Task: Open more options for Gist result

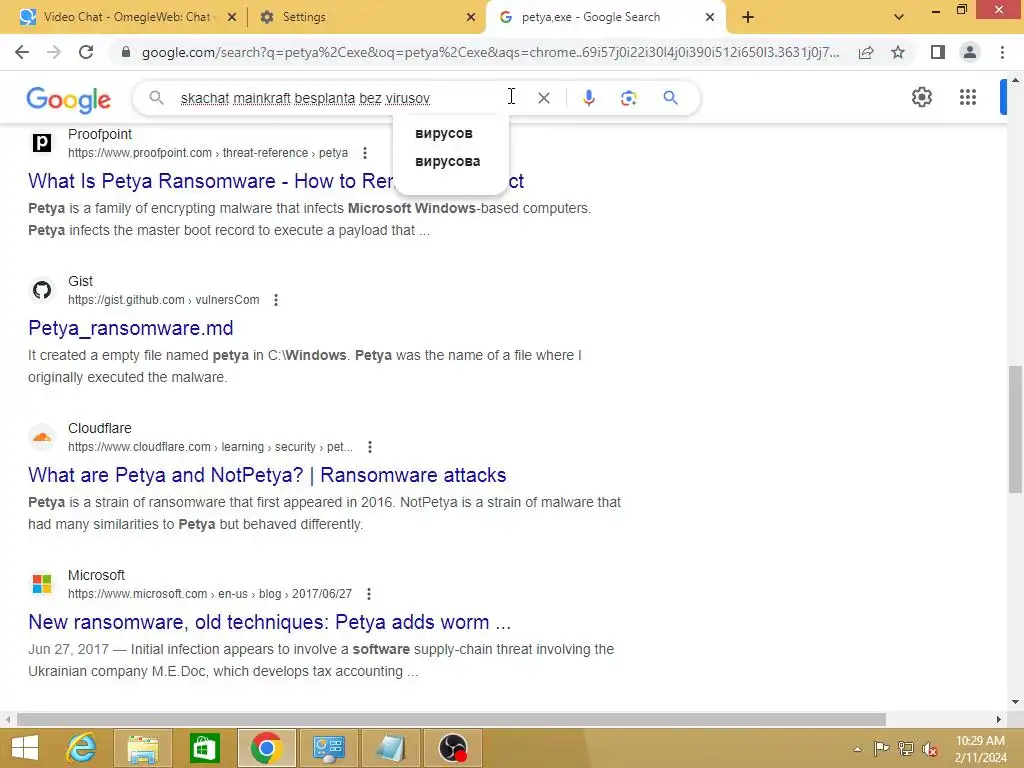Action: [x=276, y=300]
